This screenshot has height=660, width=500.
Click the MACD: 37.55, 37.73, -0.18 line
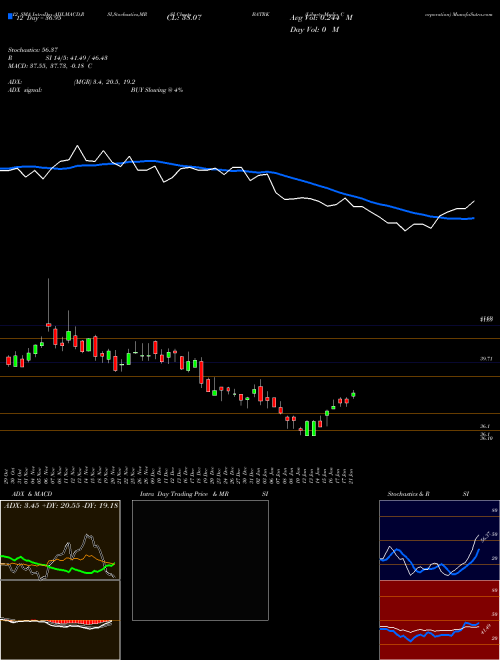(50, 66)
